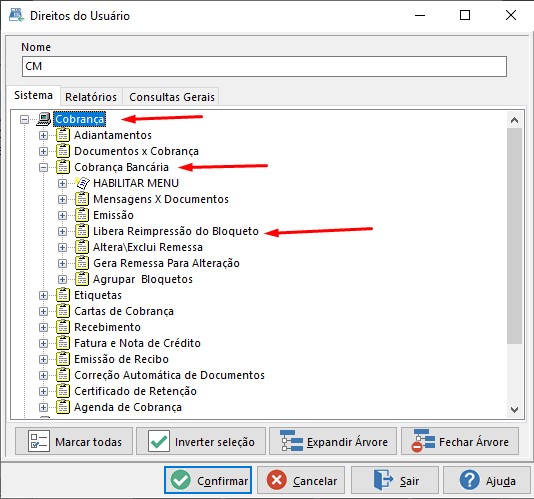Click the Etiquetas clipboard icon
Viewport: 534px width, 499px height.
tap(63, 295)
